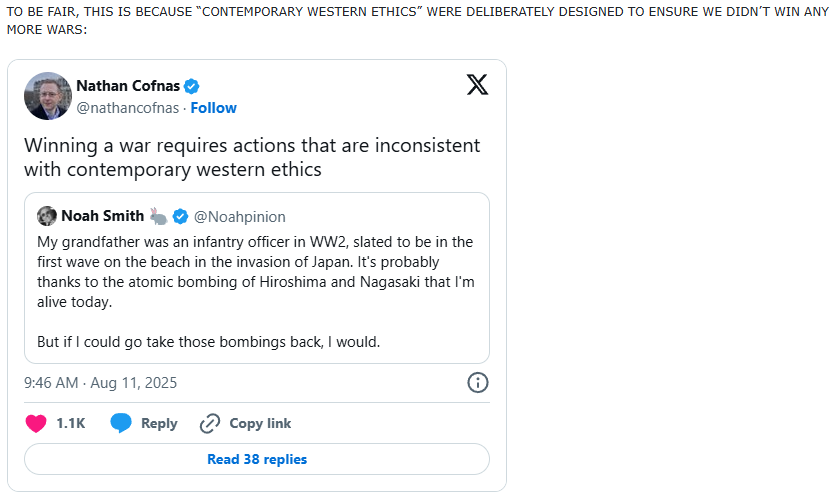Viewport: 835px width, 504px height.
Task: Open Nathan Cofnas's profile photo
Action: tap(47, 96)
